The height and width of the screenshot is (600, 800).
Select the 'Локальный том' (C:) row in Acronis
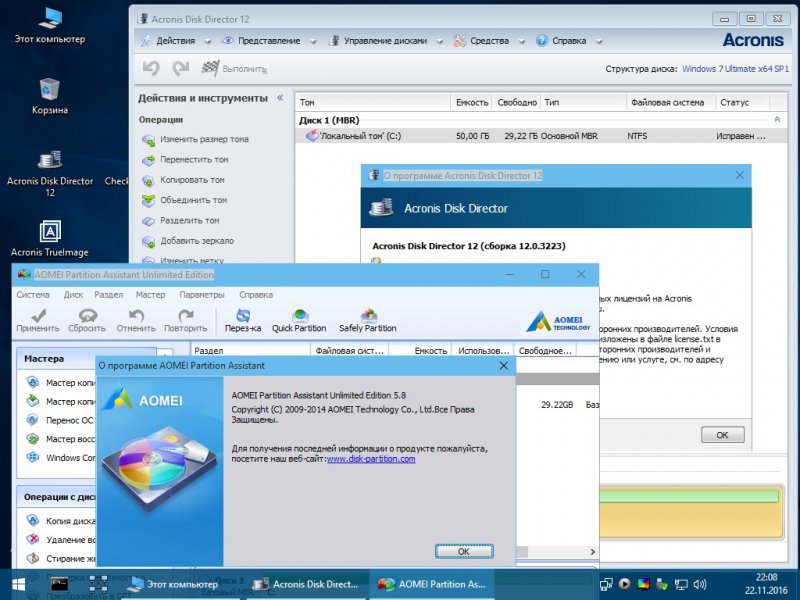pos(541,136)
